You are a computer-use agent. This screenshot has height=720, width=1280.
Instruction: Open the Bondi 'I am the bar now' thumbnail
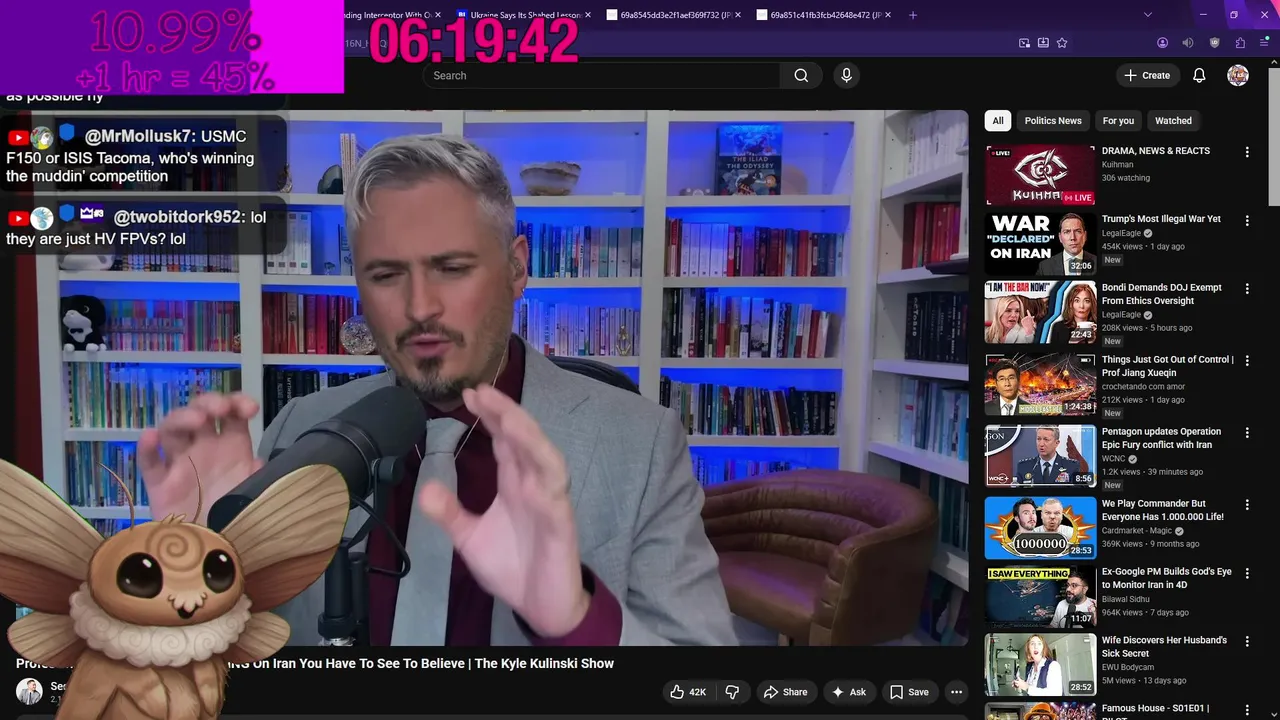tap(1040, 312)
